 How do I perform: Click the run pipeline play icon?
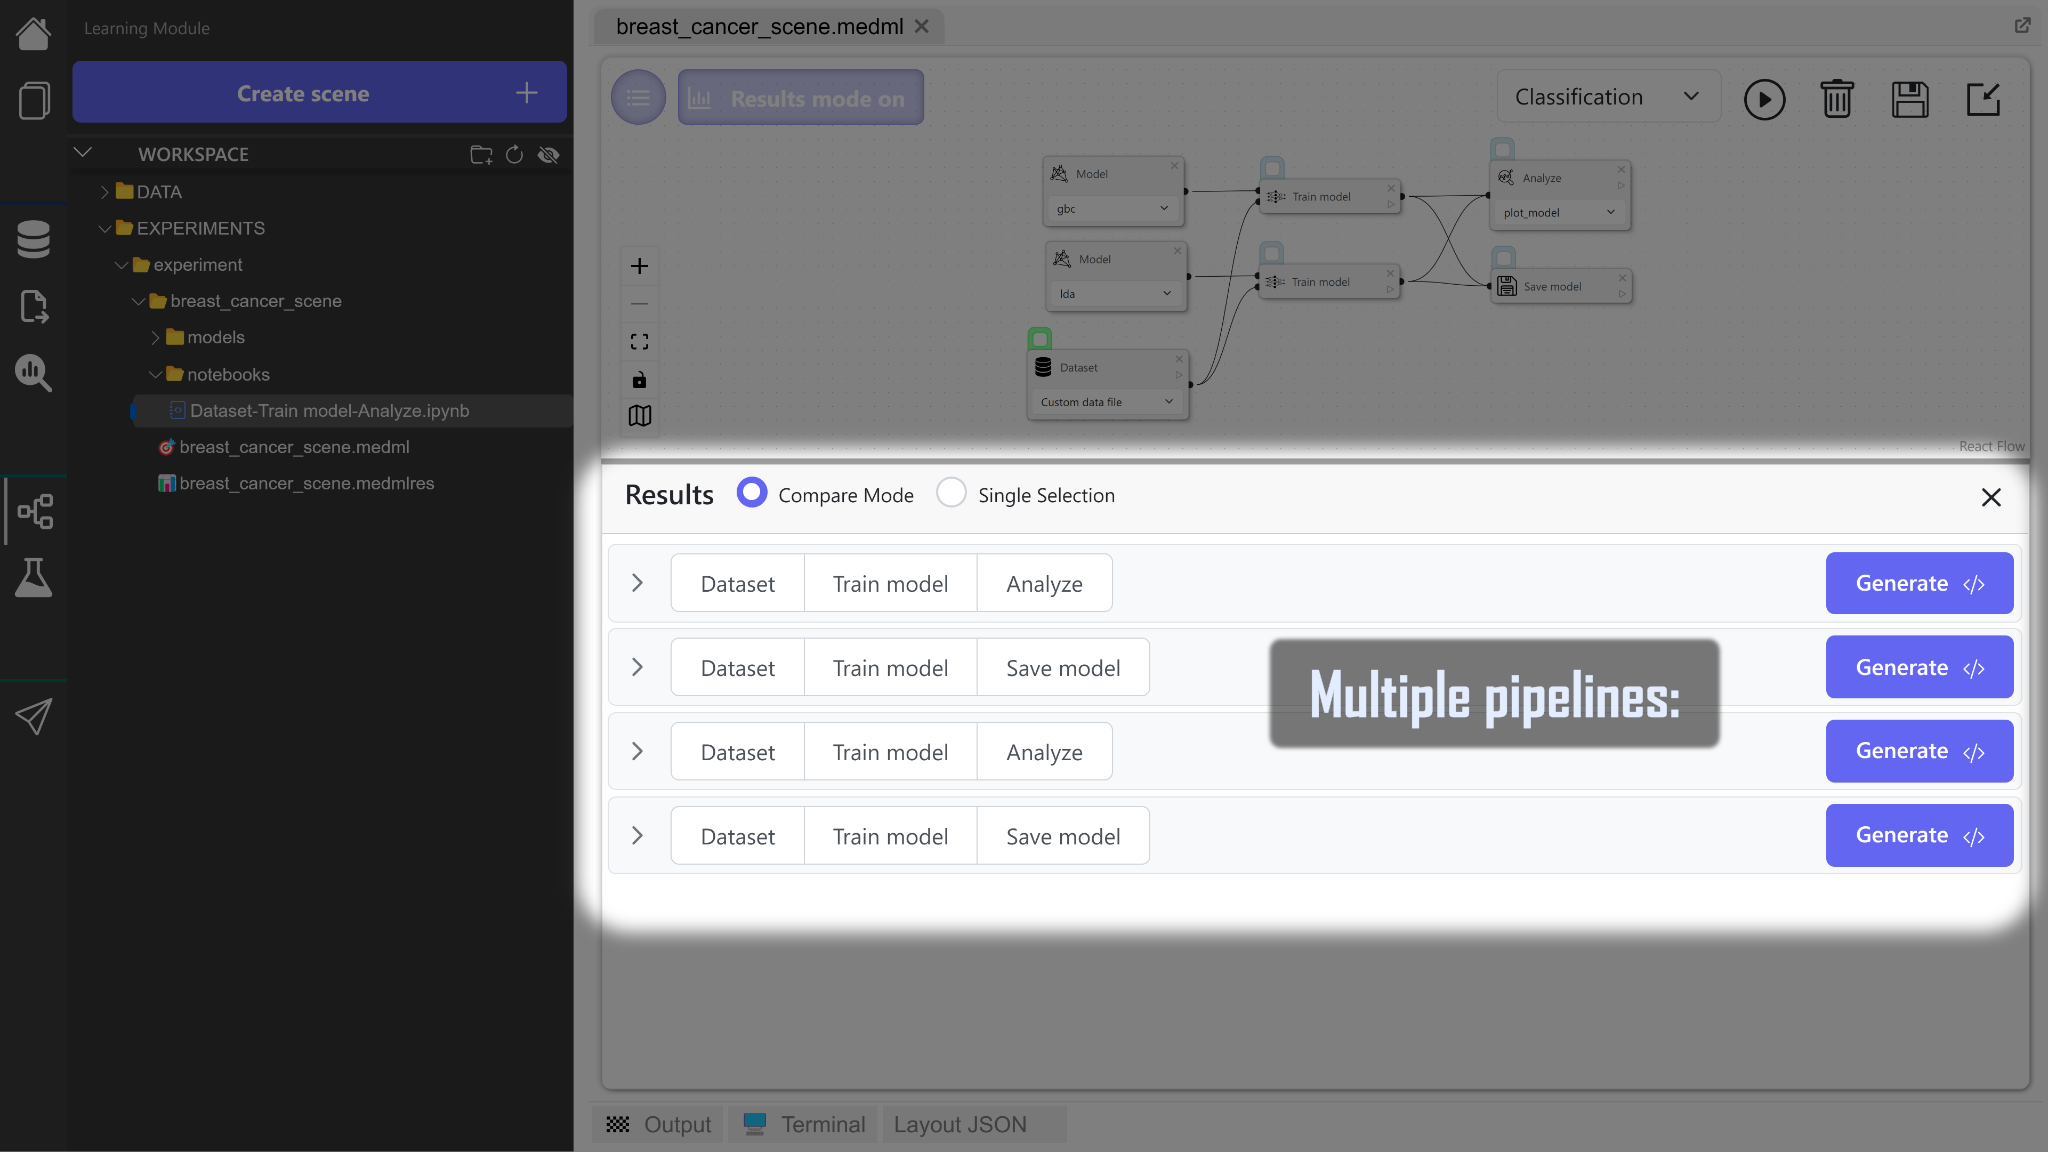(x=1764, y=99)
